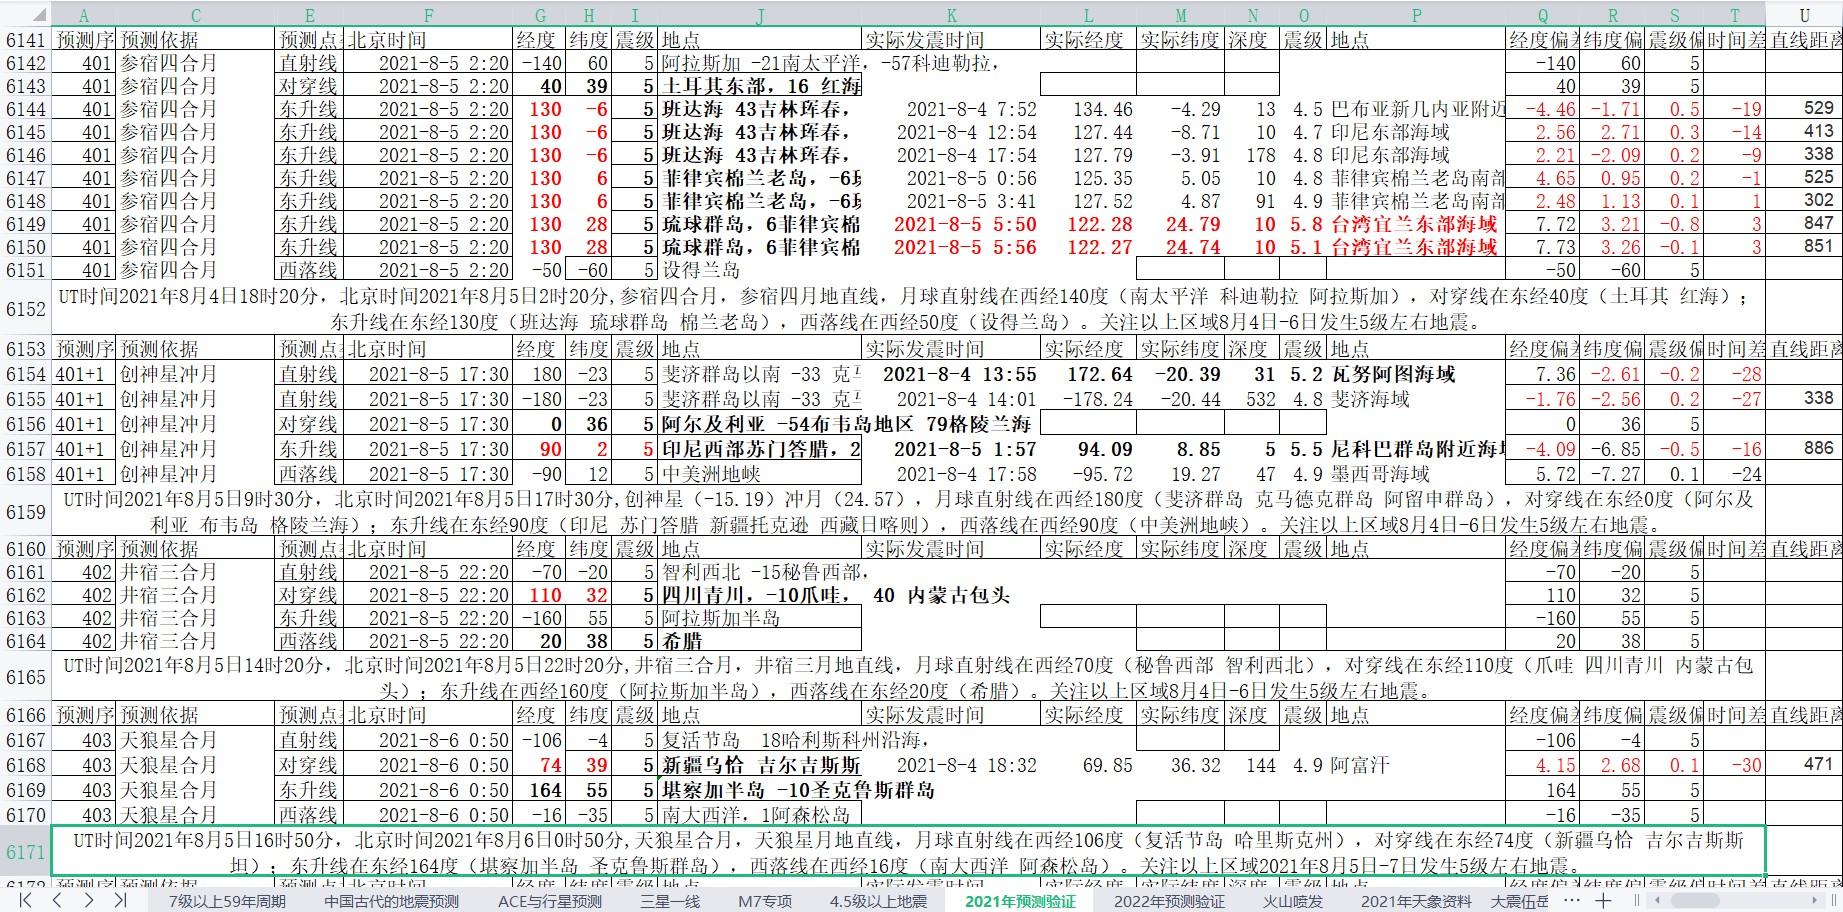1843x912 pixels.
Task: Click the merged note text in row 6165
Action: point(908,677)
